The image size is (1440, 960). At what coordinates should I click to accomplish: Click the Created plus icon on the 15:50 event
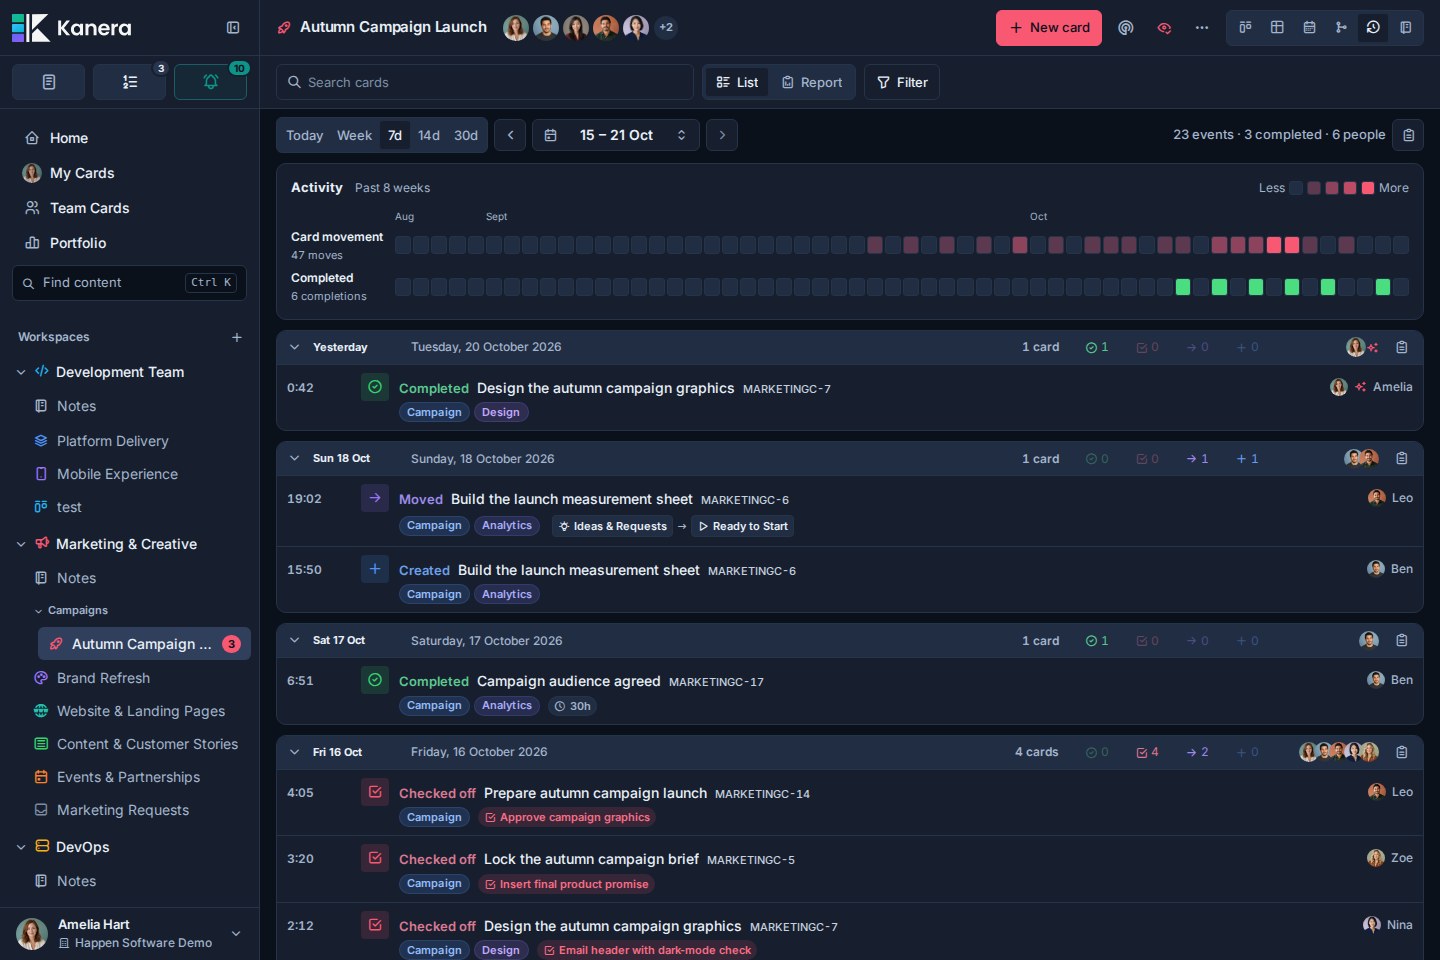375,569
